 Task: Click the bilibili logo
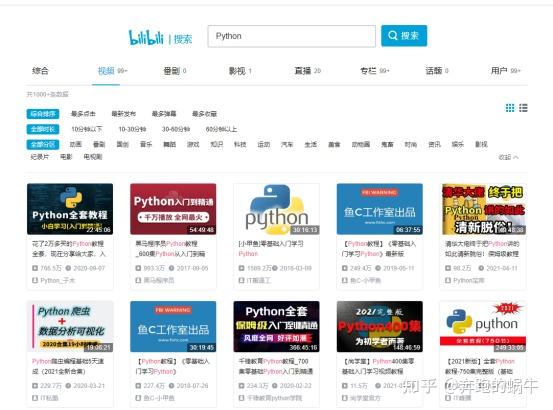coord(146,37)
